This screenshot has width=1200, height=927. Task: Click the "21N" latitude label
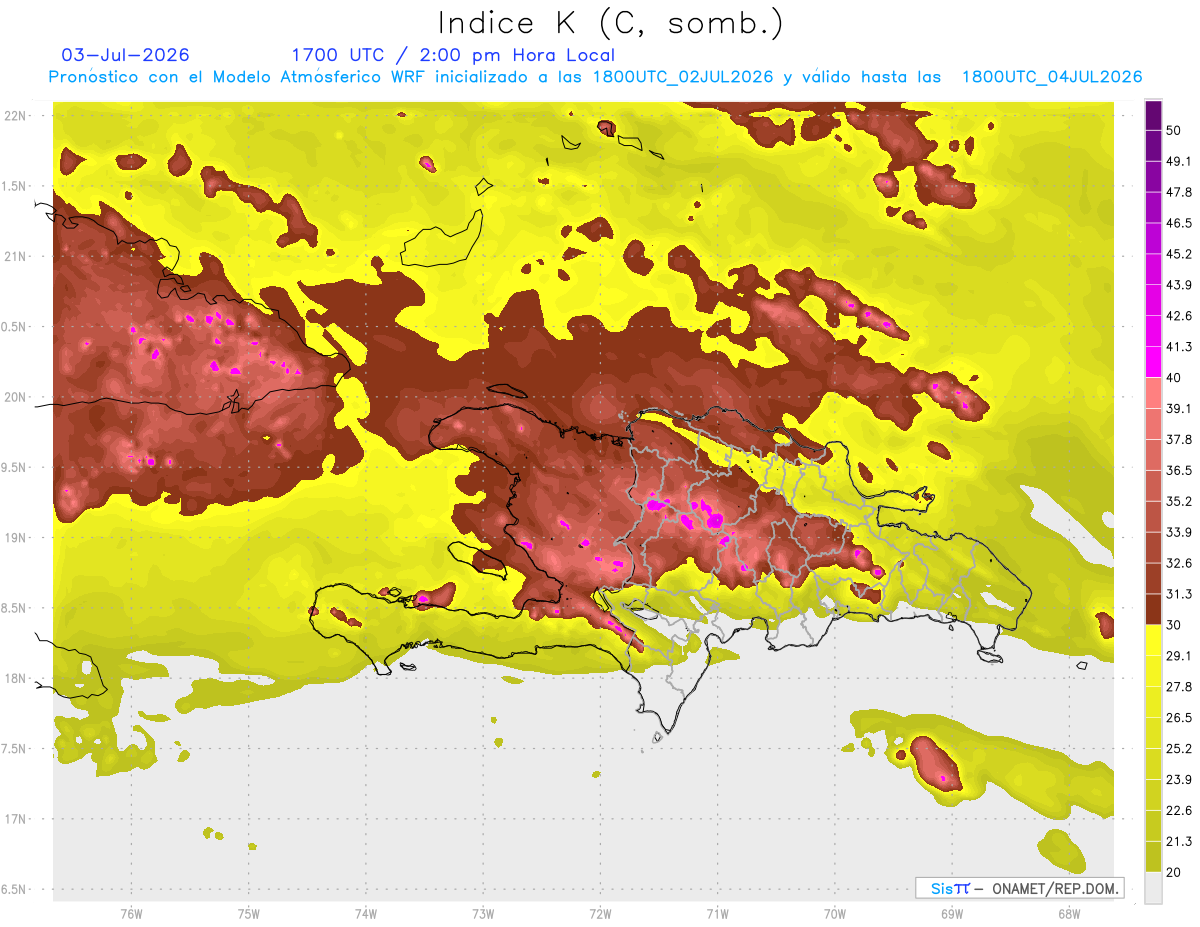tap(15, 256)
